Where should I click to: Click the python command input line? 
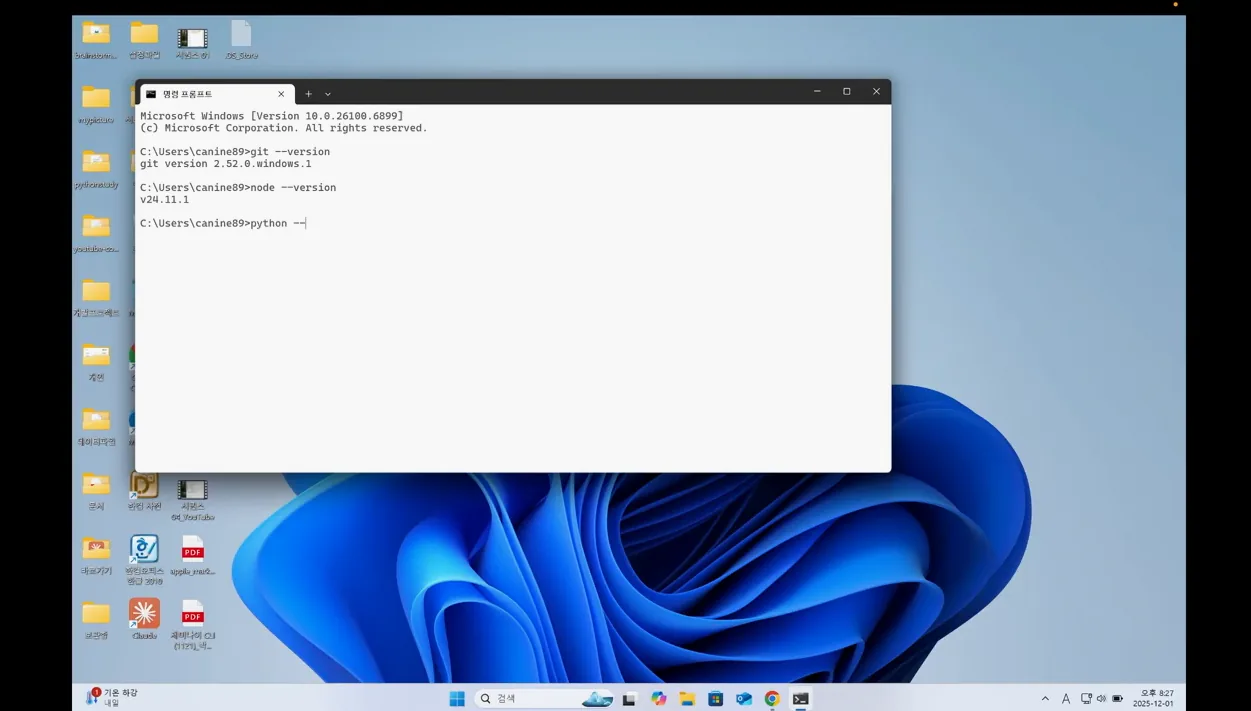click(223, 223)
